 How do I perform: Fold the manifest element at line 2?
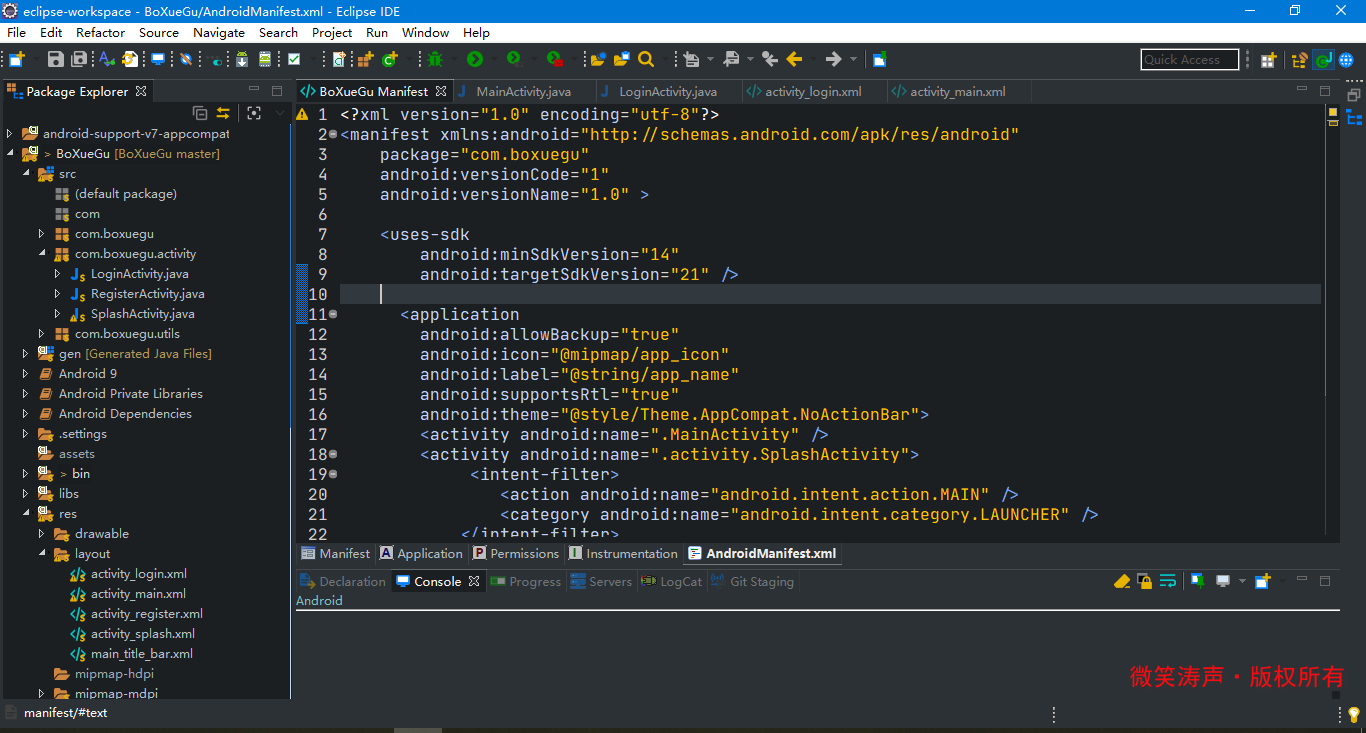[x=333, y=134]
